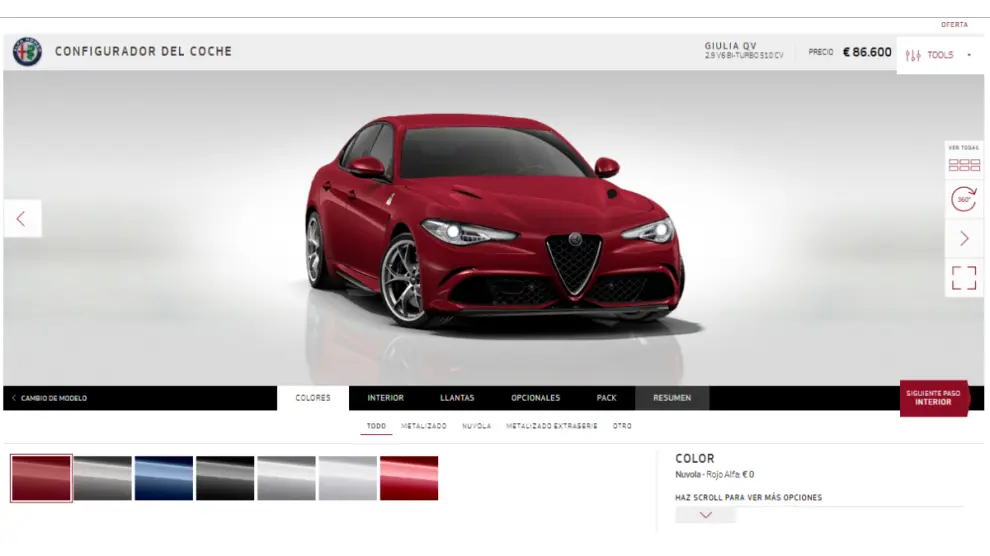Open the Pack tab
The width and height of the screenshot is (990, 556).
[606, 398]
